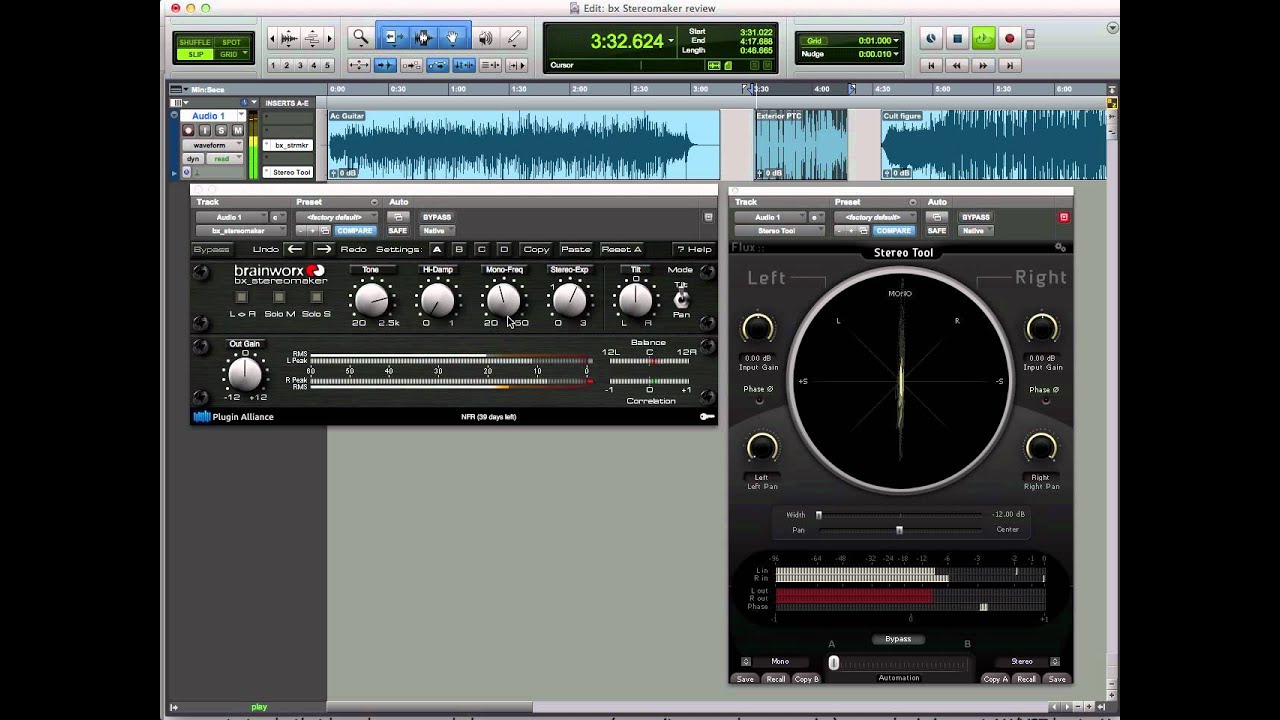
Task: Open Grid mode dropdown arrow
Action: click(243, 54)
